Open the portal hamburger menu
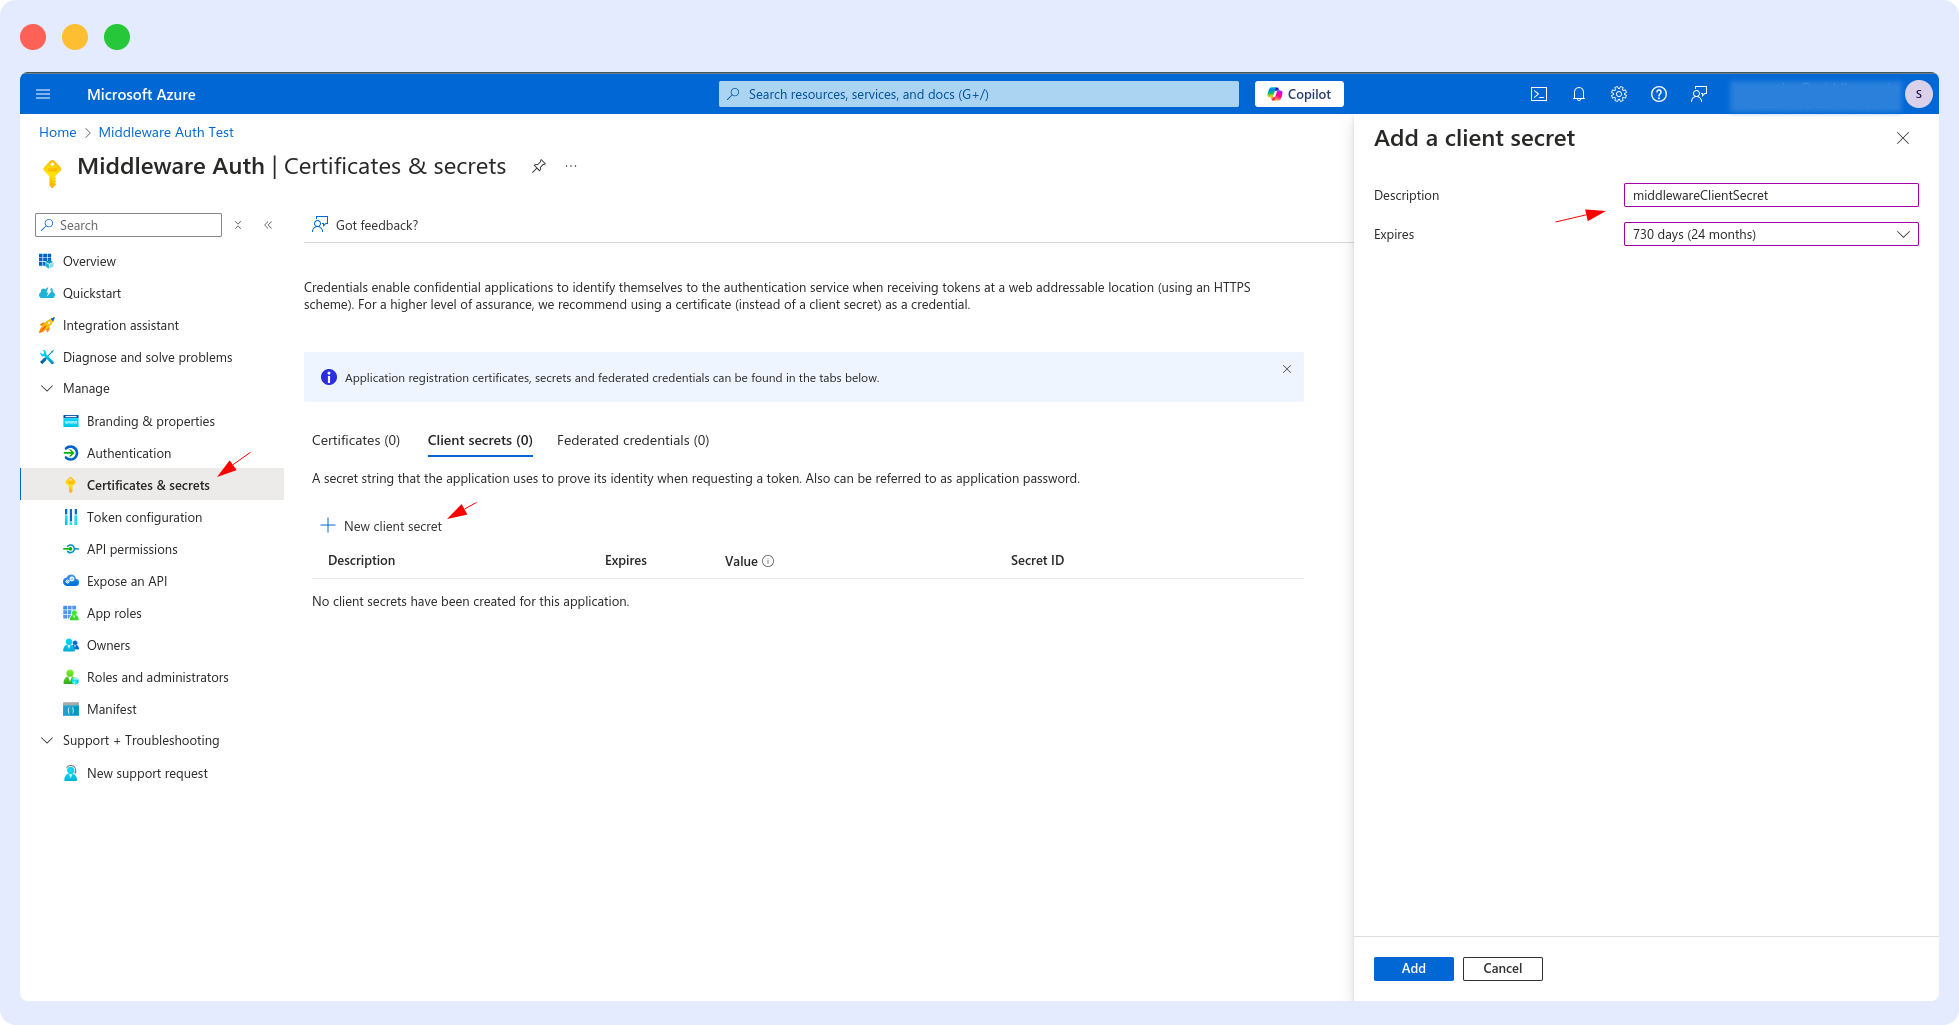Image resolution: width=1959 pixels, height=1025 pixels. (43, 94)
